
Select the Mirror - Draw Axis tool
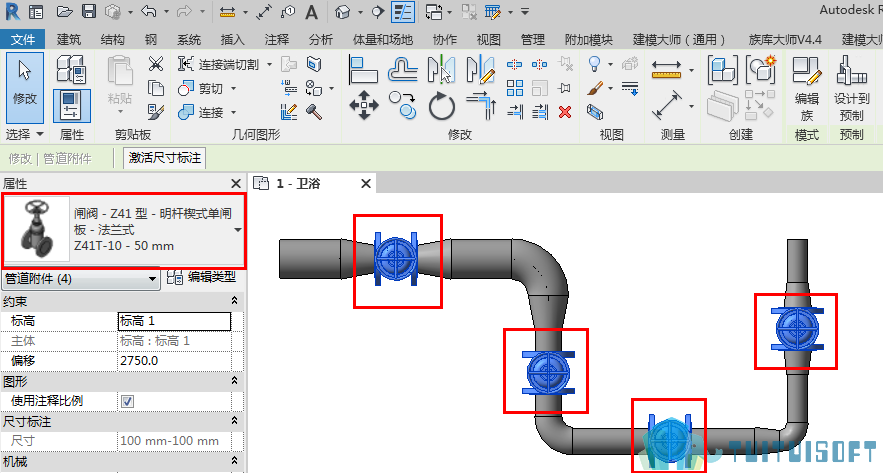[481, 70]
